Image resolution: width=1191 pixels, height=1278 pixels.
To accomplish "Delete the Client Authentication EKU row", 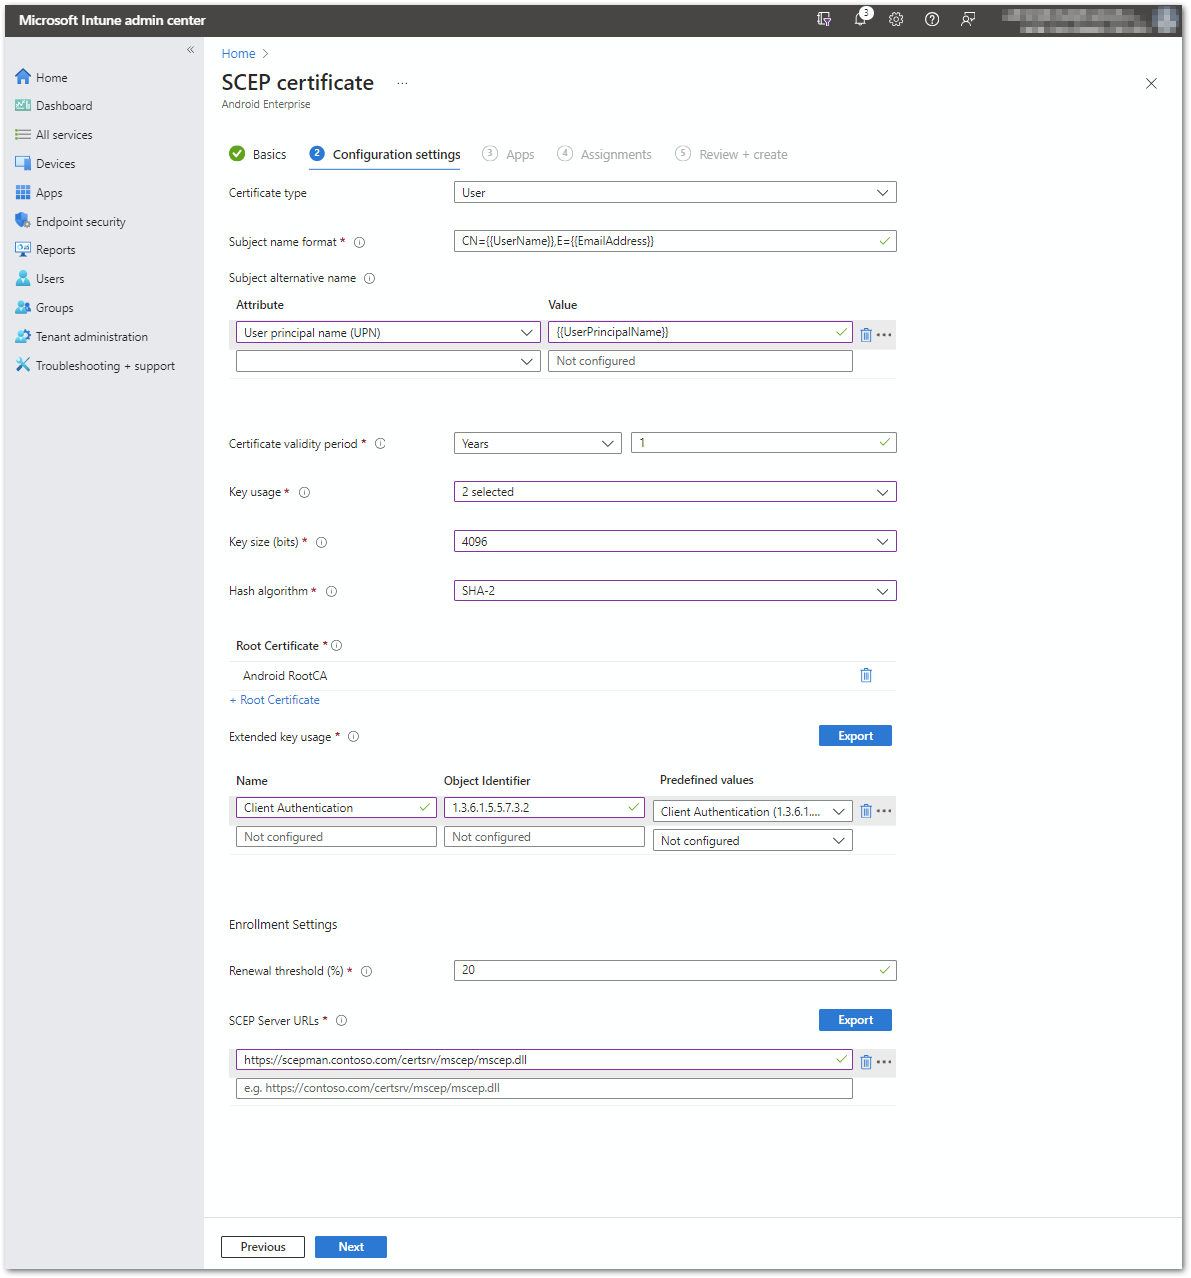I will click(x=866, y=811).
